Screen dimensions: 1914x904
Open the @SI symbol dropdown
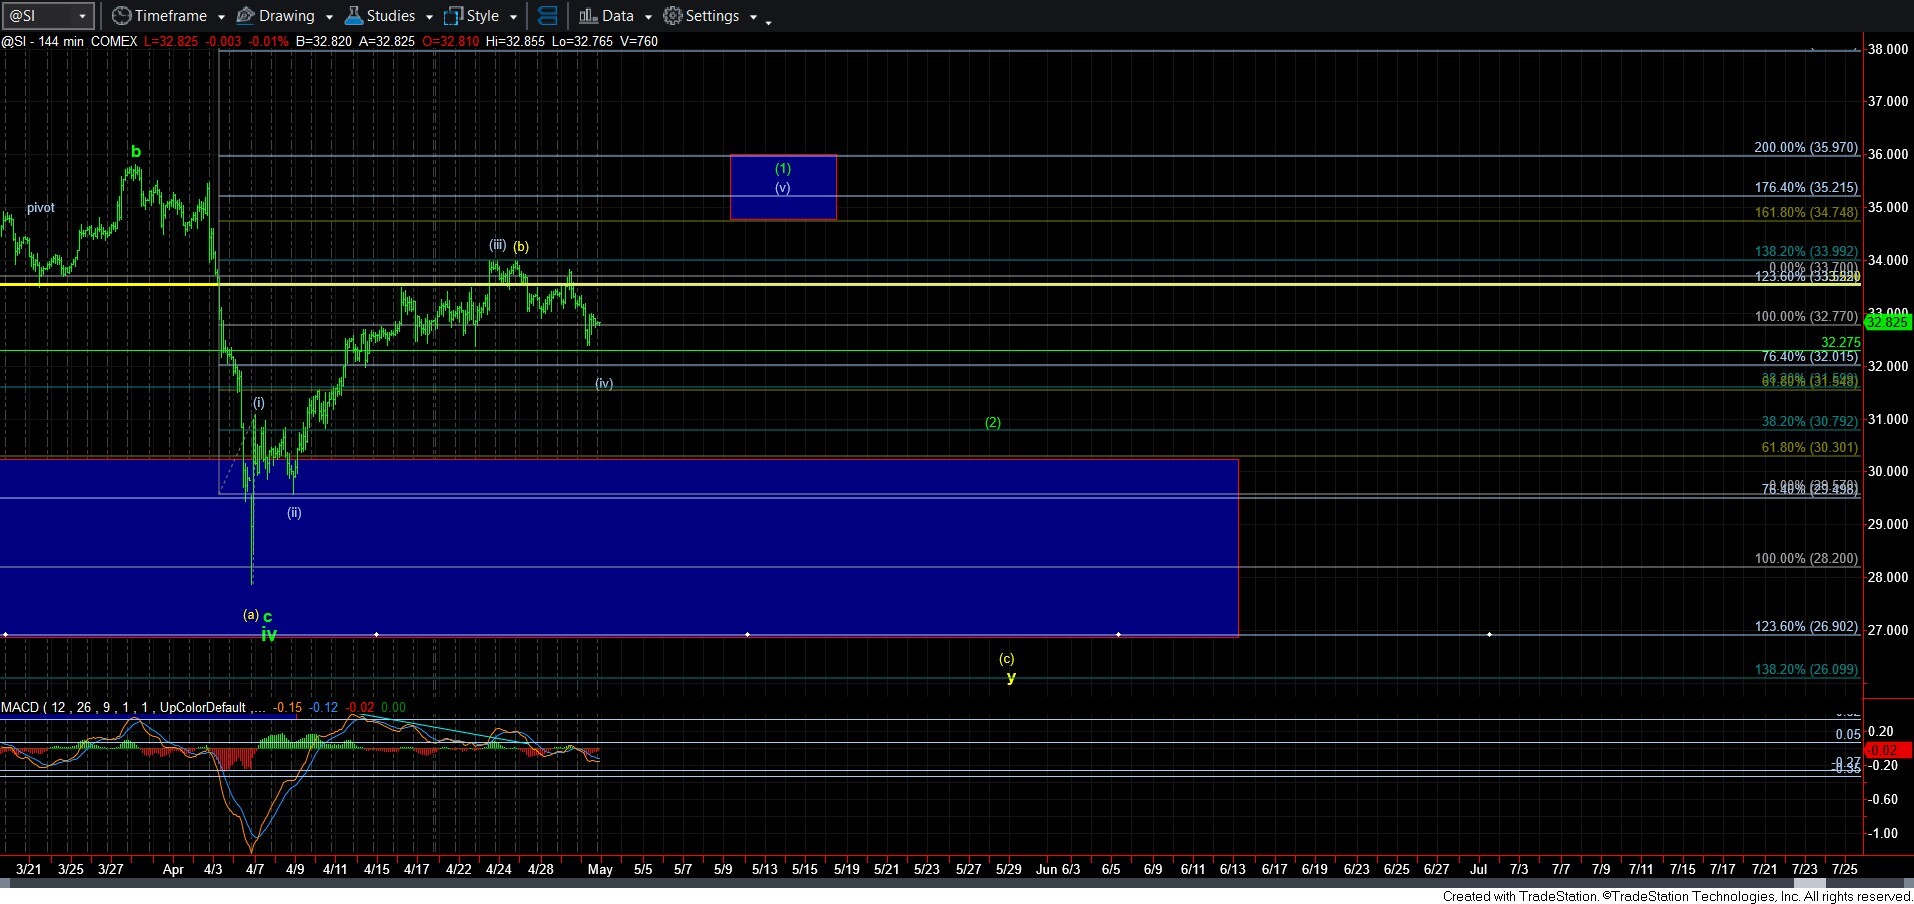point(83,16)
